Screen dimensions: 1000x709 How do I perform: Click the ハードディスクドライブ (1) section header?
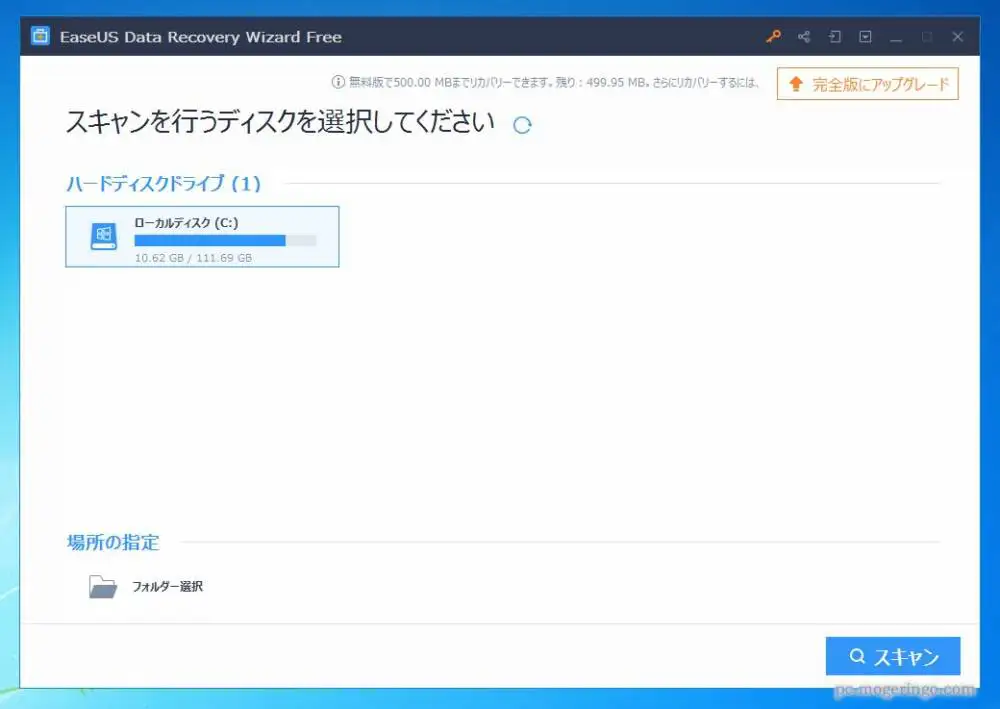click(163, 184)
